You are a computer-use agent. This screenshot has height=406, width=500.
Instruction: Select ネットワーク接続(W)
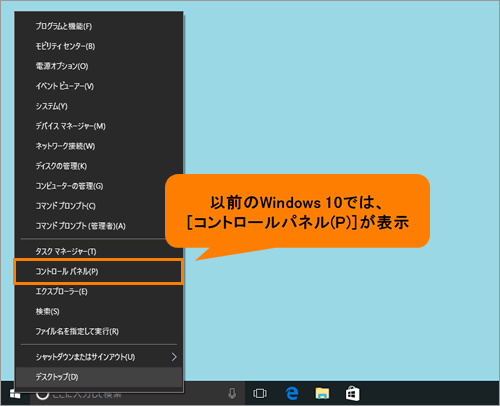99,146
